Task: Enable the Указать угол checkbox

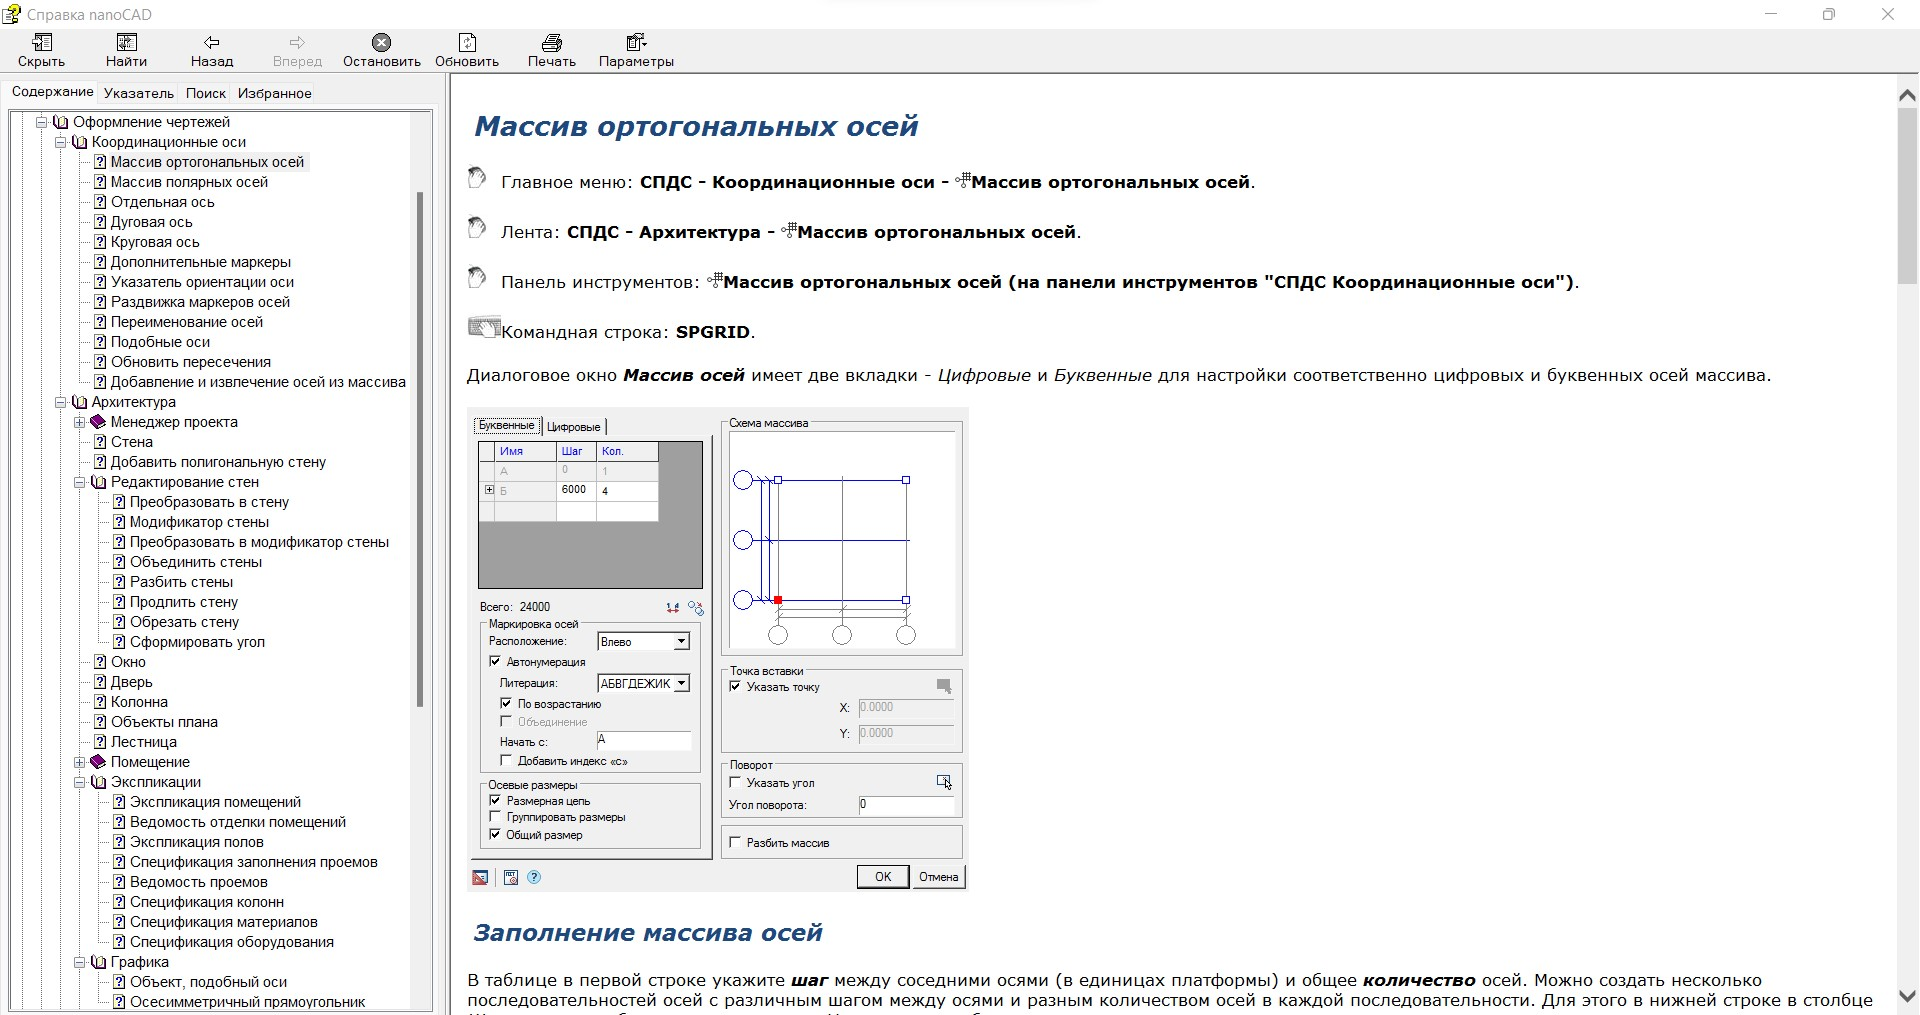Action: click(x=735, y=782)
